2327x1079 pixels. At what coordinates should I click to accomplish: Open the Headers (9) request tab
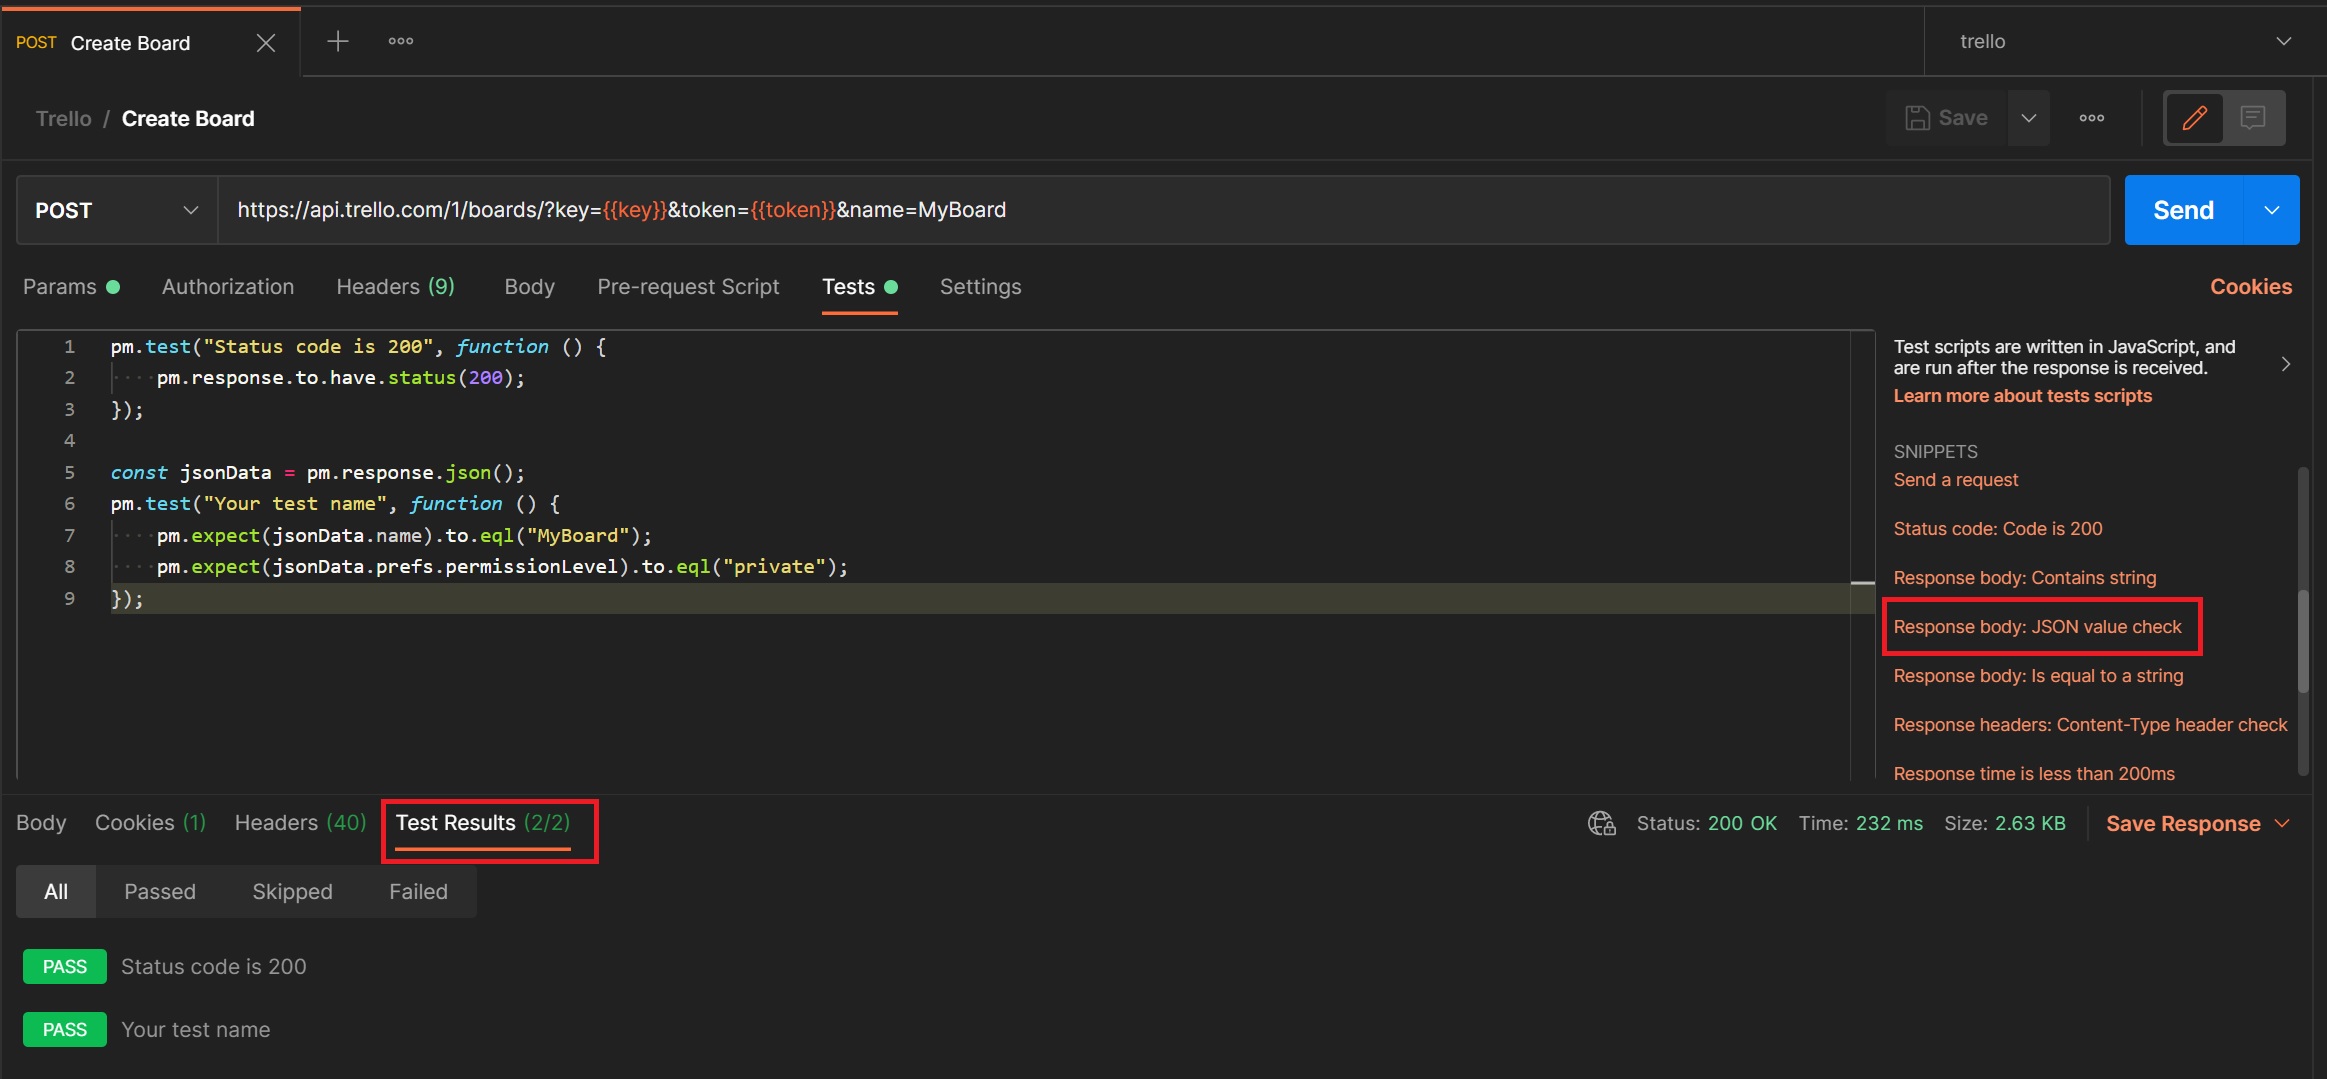point(395,287)
